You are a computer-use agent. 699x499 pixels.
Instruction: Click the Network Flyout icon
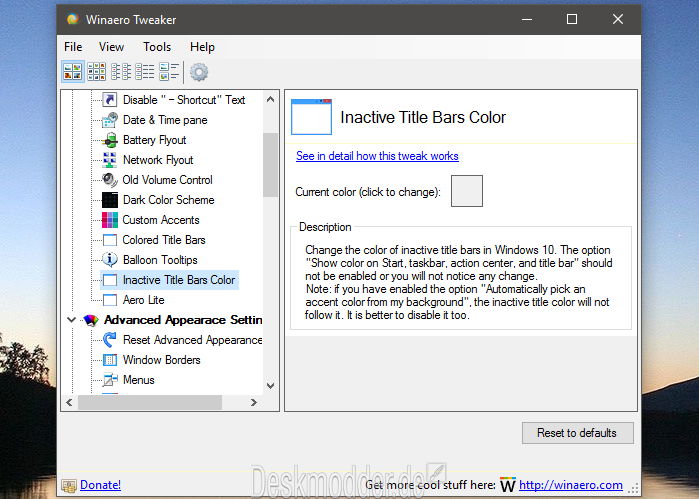(x=110, y=160)
